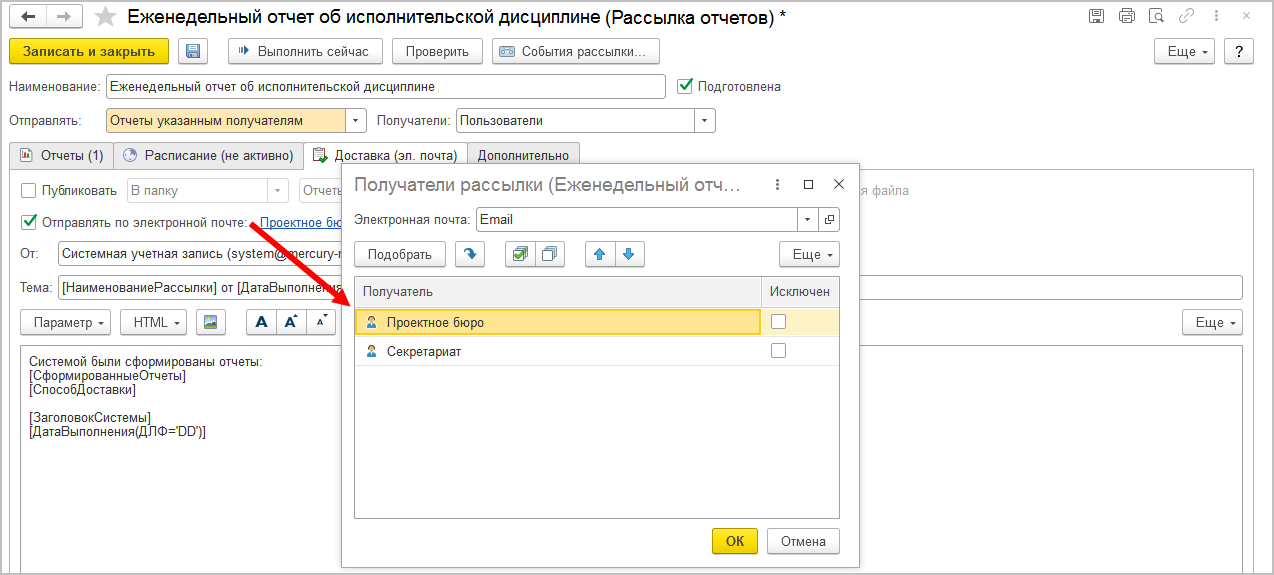Click the Наименование text field

pyautogui.click(x=385, y=86)
